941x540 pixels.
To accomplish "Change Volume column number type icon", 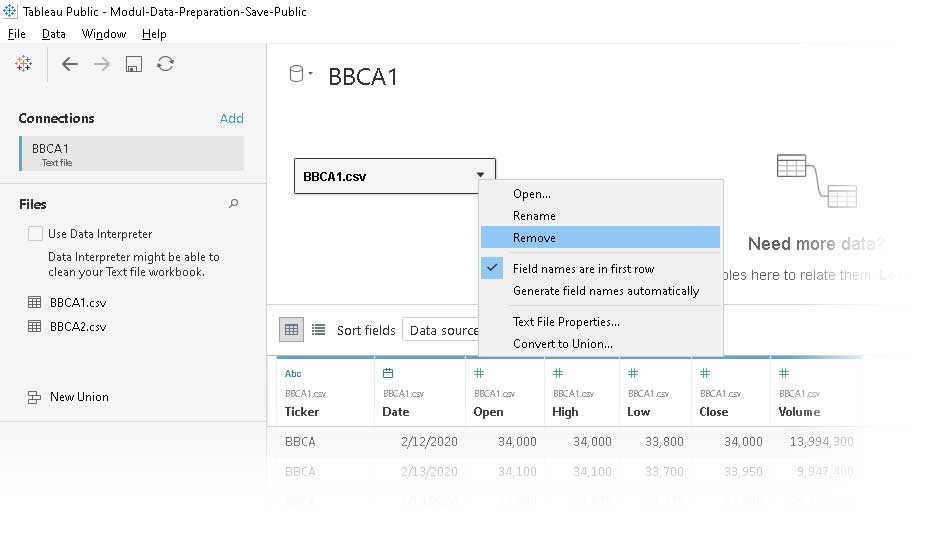I will coord(784,373).
